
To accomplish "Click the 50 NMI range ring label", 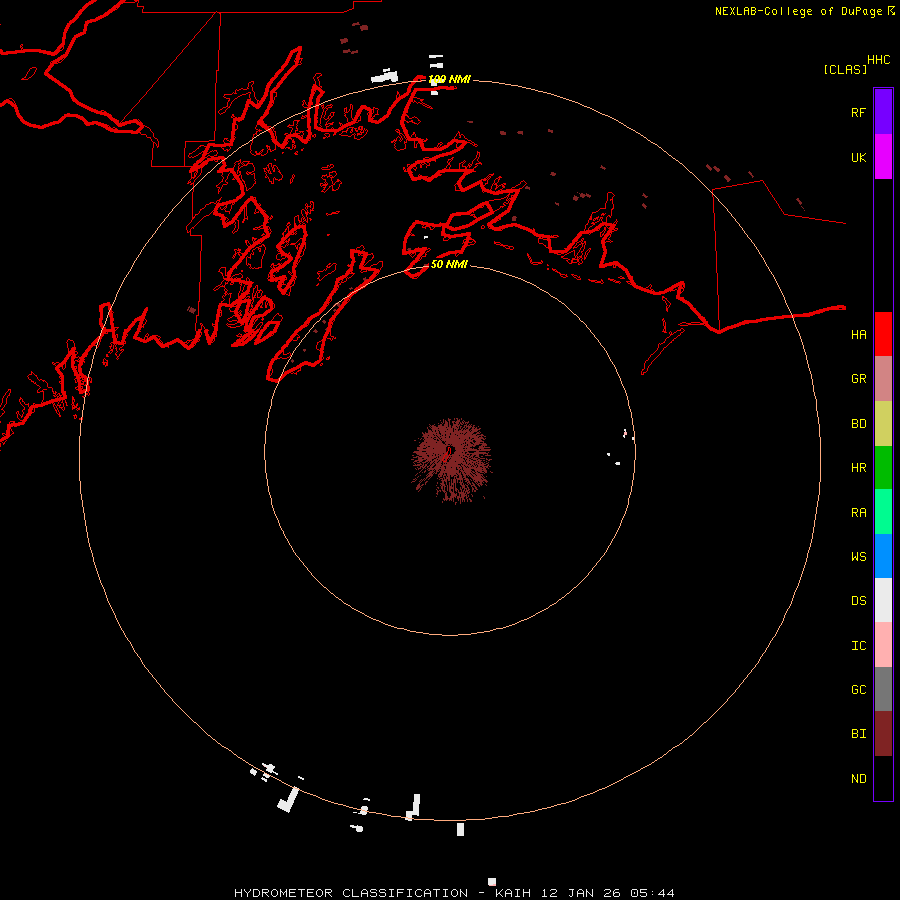I will [x=449, y=264].
